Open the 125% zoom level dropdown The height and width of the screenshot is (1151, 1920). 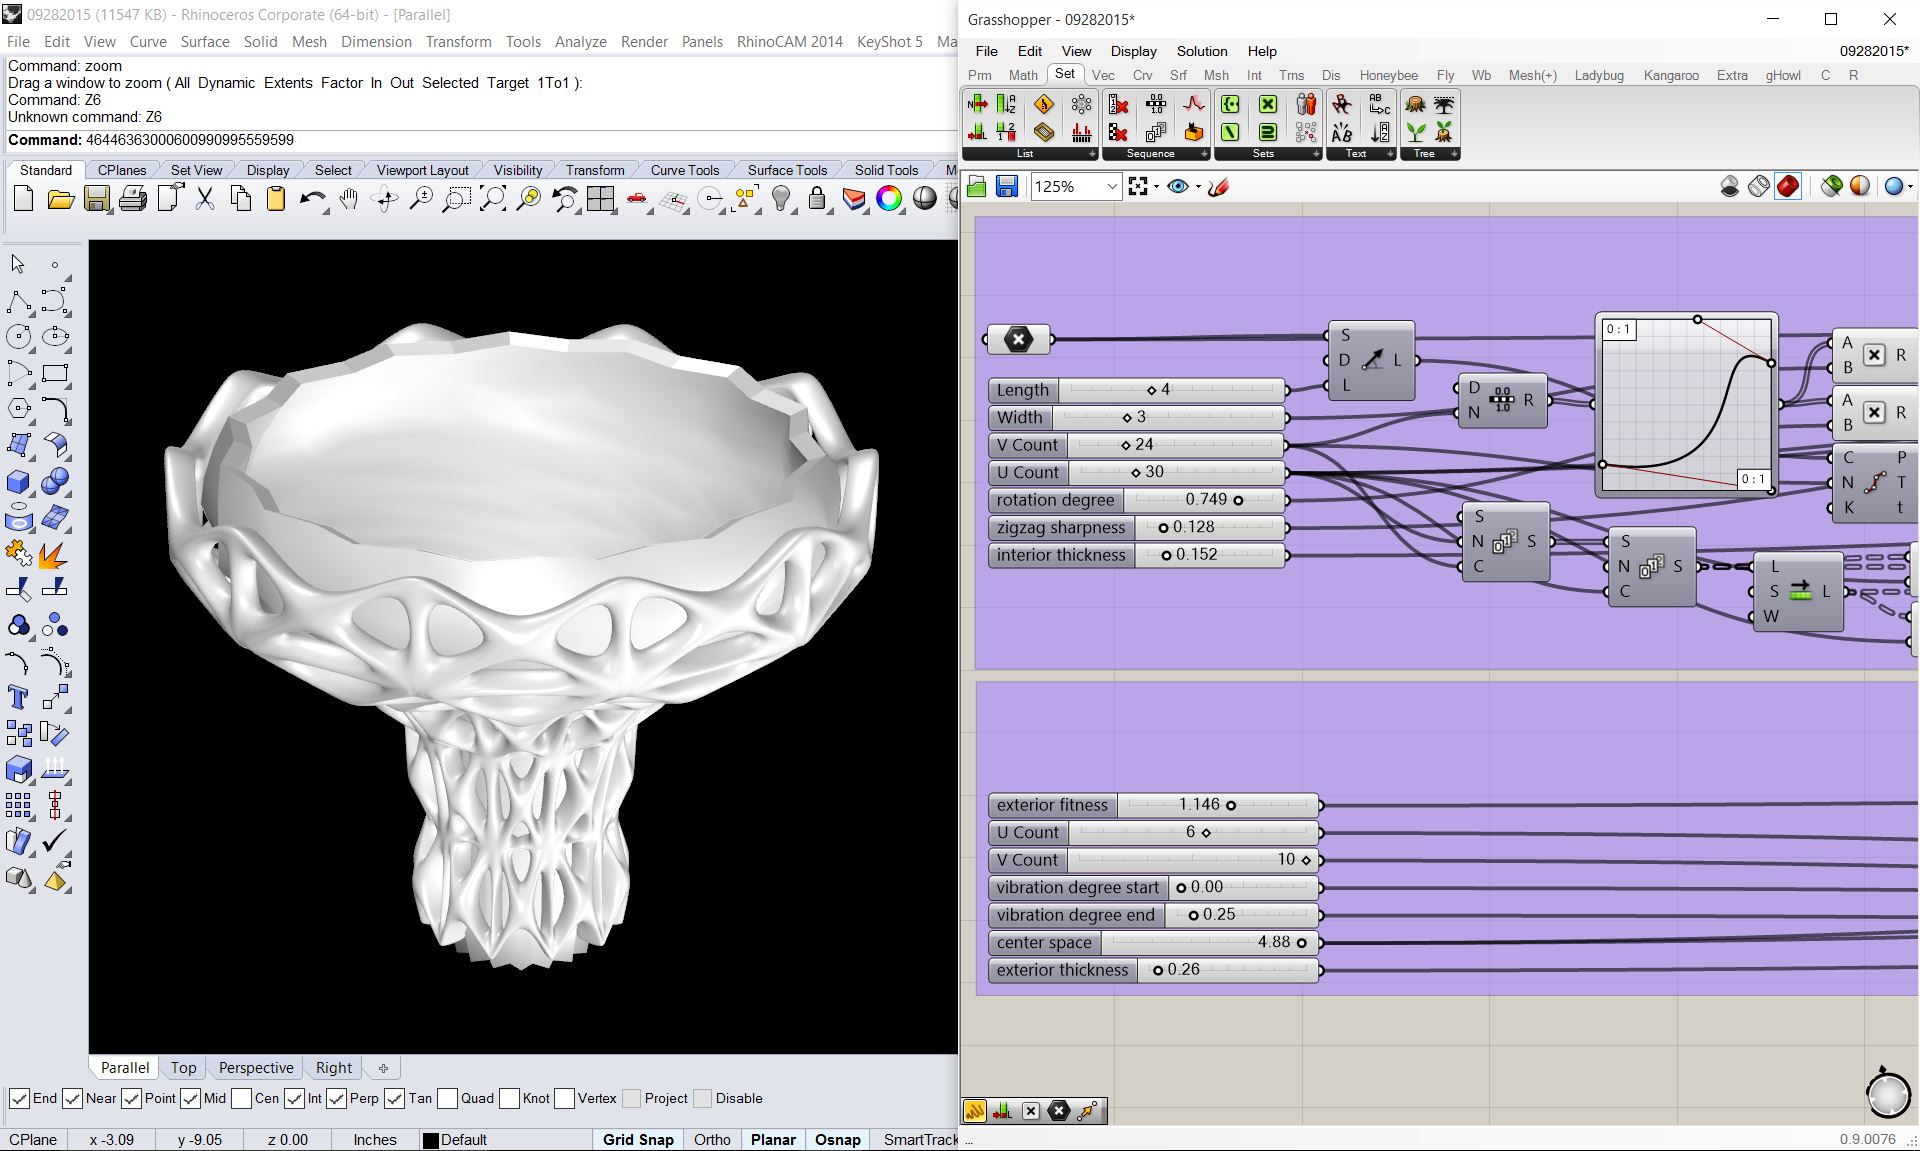1112,187
